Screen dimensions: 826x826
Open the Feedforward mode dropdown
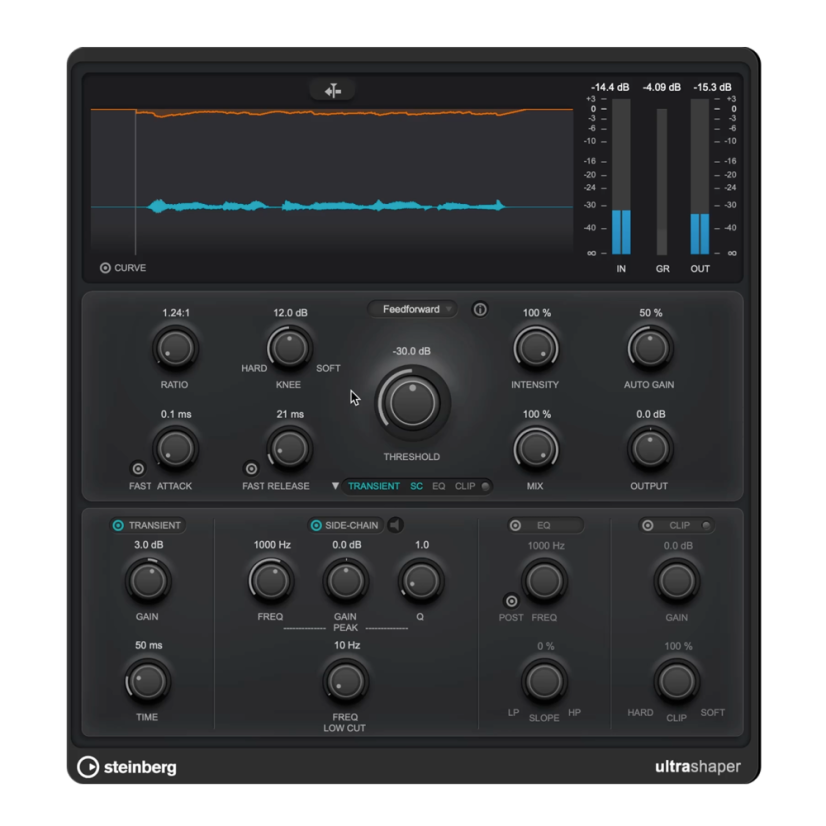point(411,309)
